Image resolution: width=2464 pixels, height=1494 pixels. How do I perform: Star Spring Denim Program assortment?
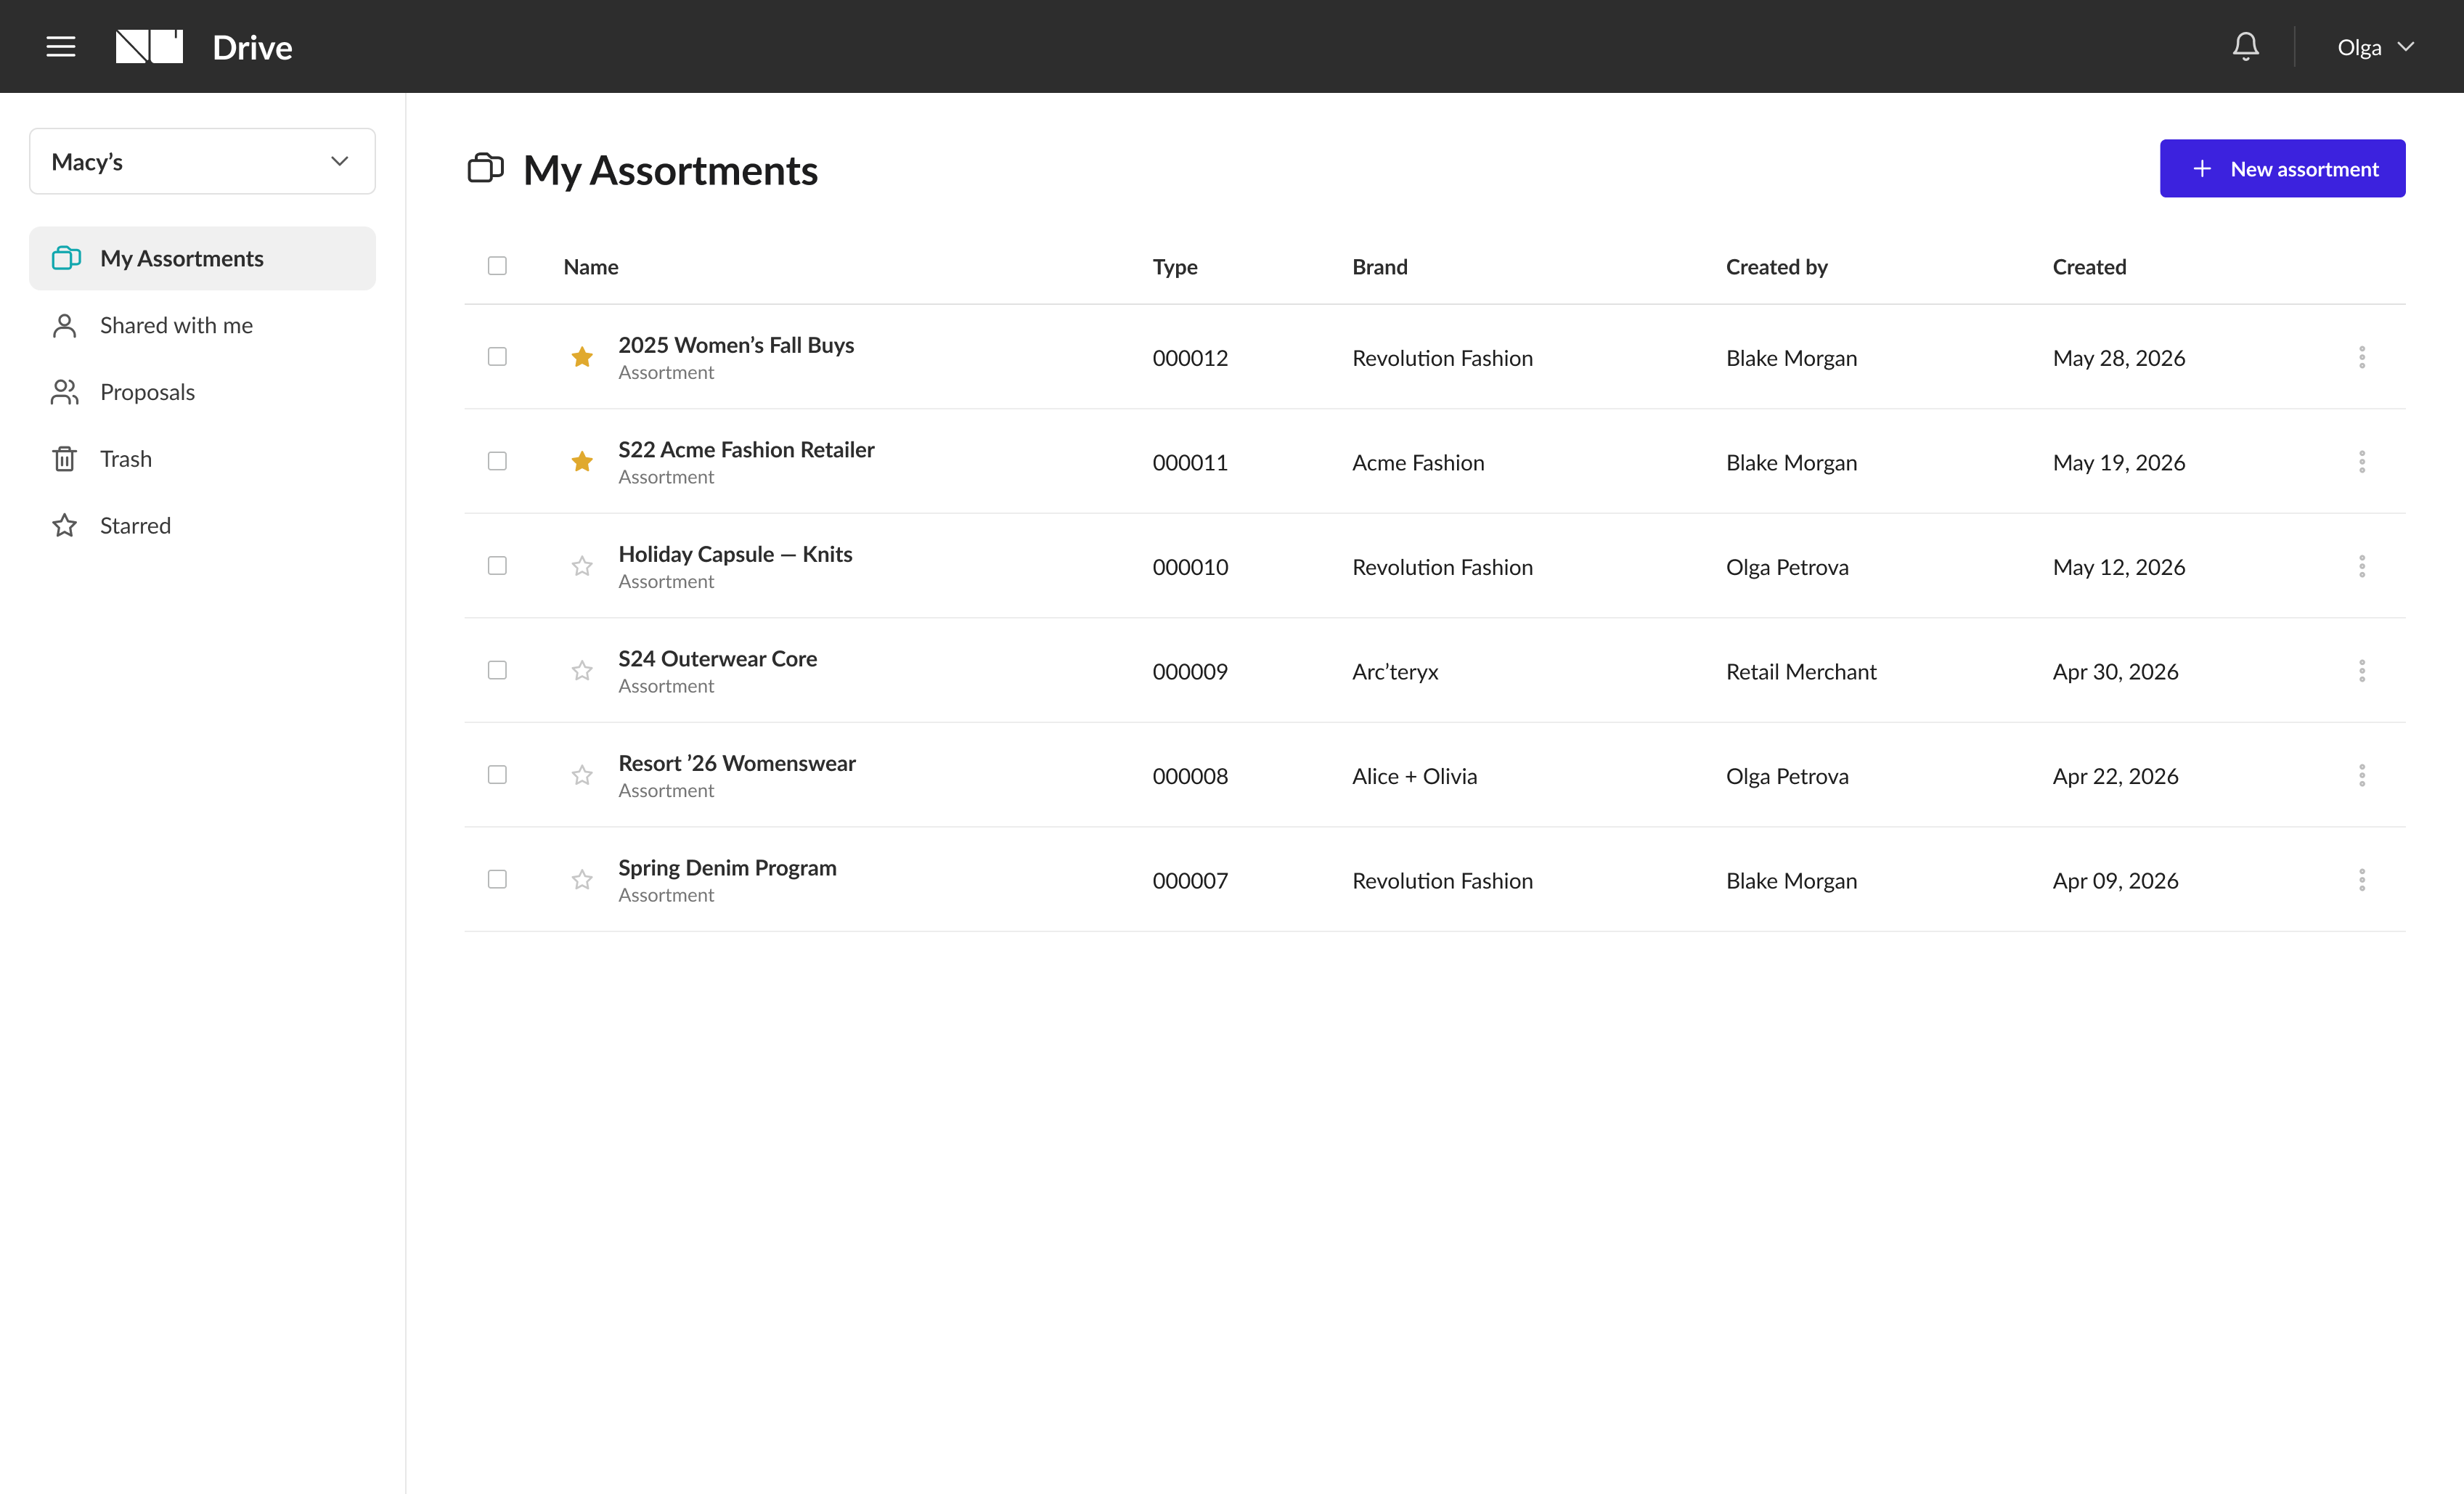582,880
